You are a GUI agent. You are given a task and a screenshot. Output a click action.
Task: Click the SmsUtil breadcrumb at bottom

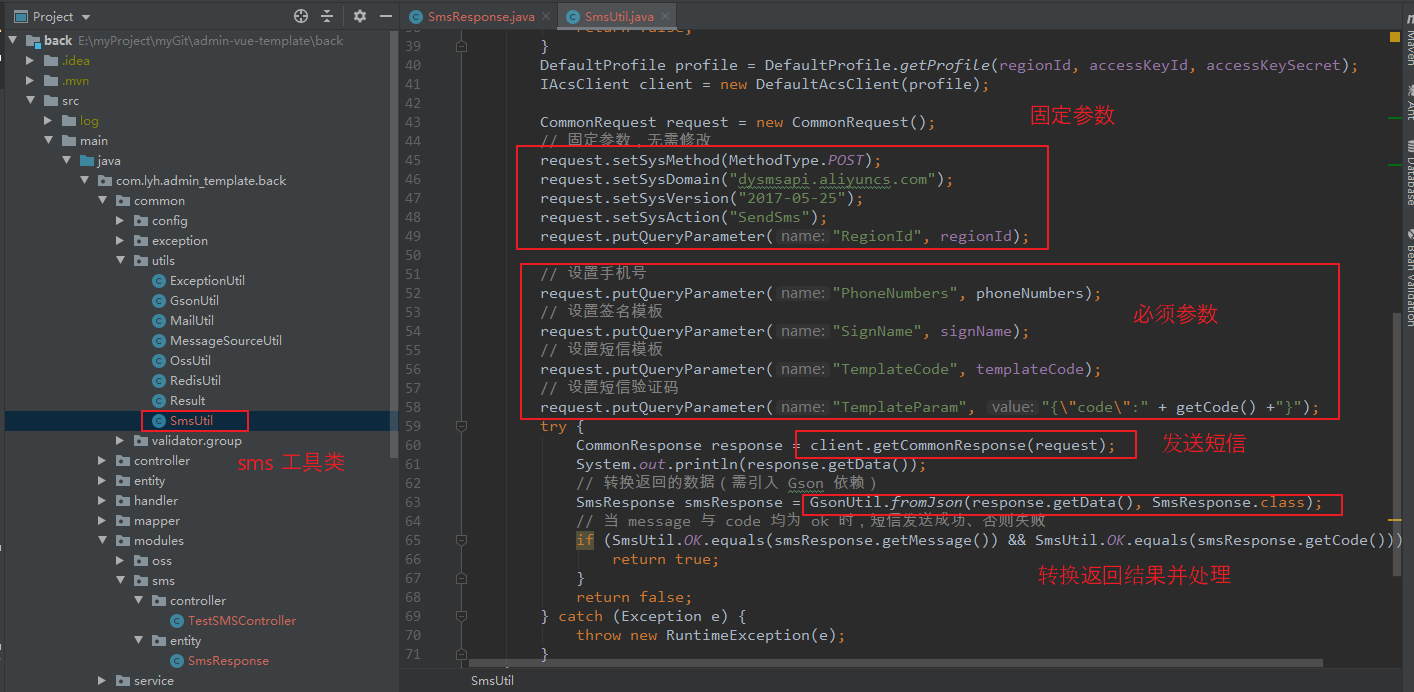(492, 681)
